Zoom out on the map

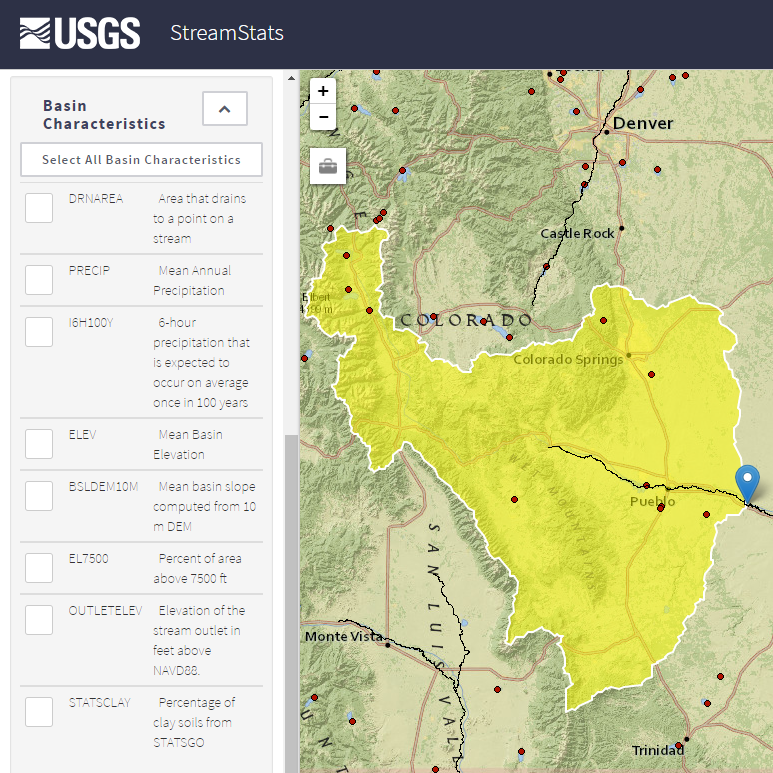tap(323, 117)
